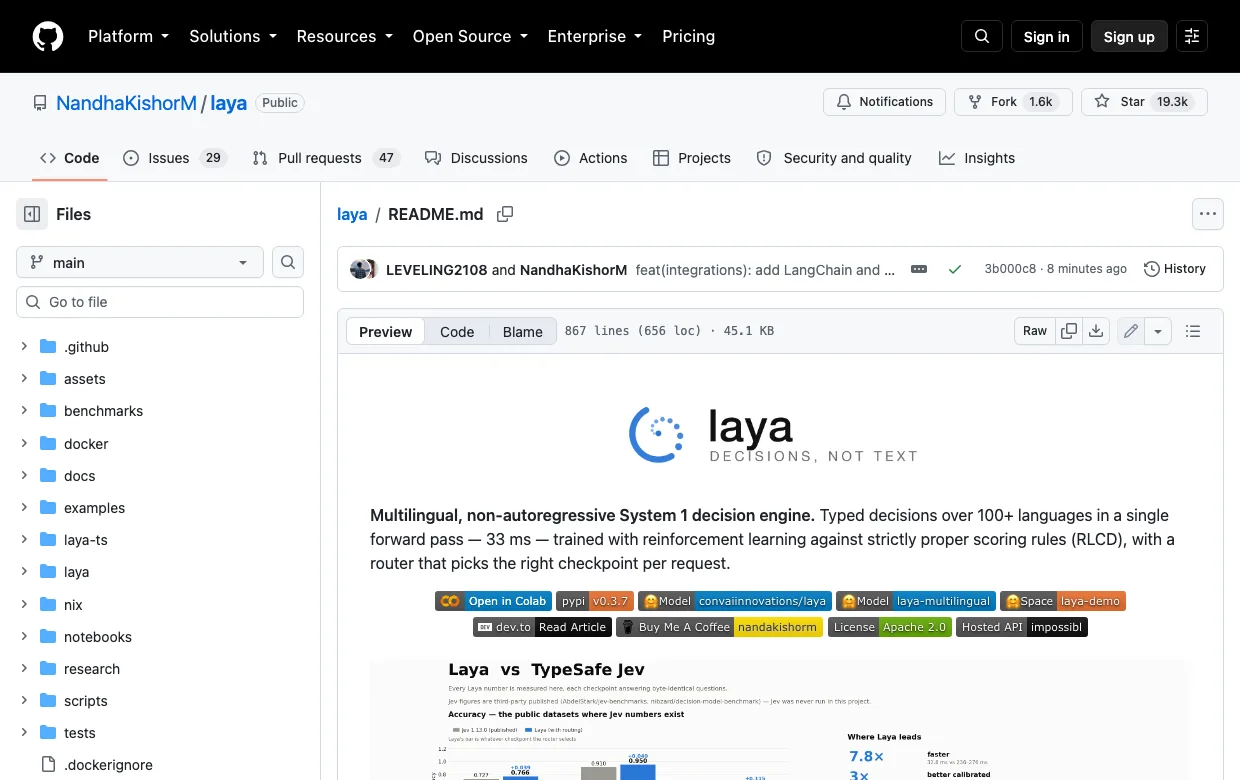
Task: Open the Raw file view
Action: tap(1035, 331)
